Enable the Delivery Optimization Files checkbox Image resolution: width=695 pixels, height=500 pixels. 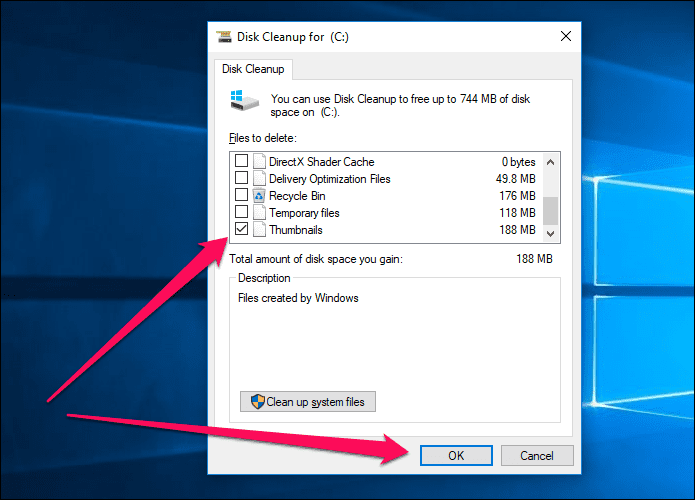point(241,177)
